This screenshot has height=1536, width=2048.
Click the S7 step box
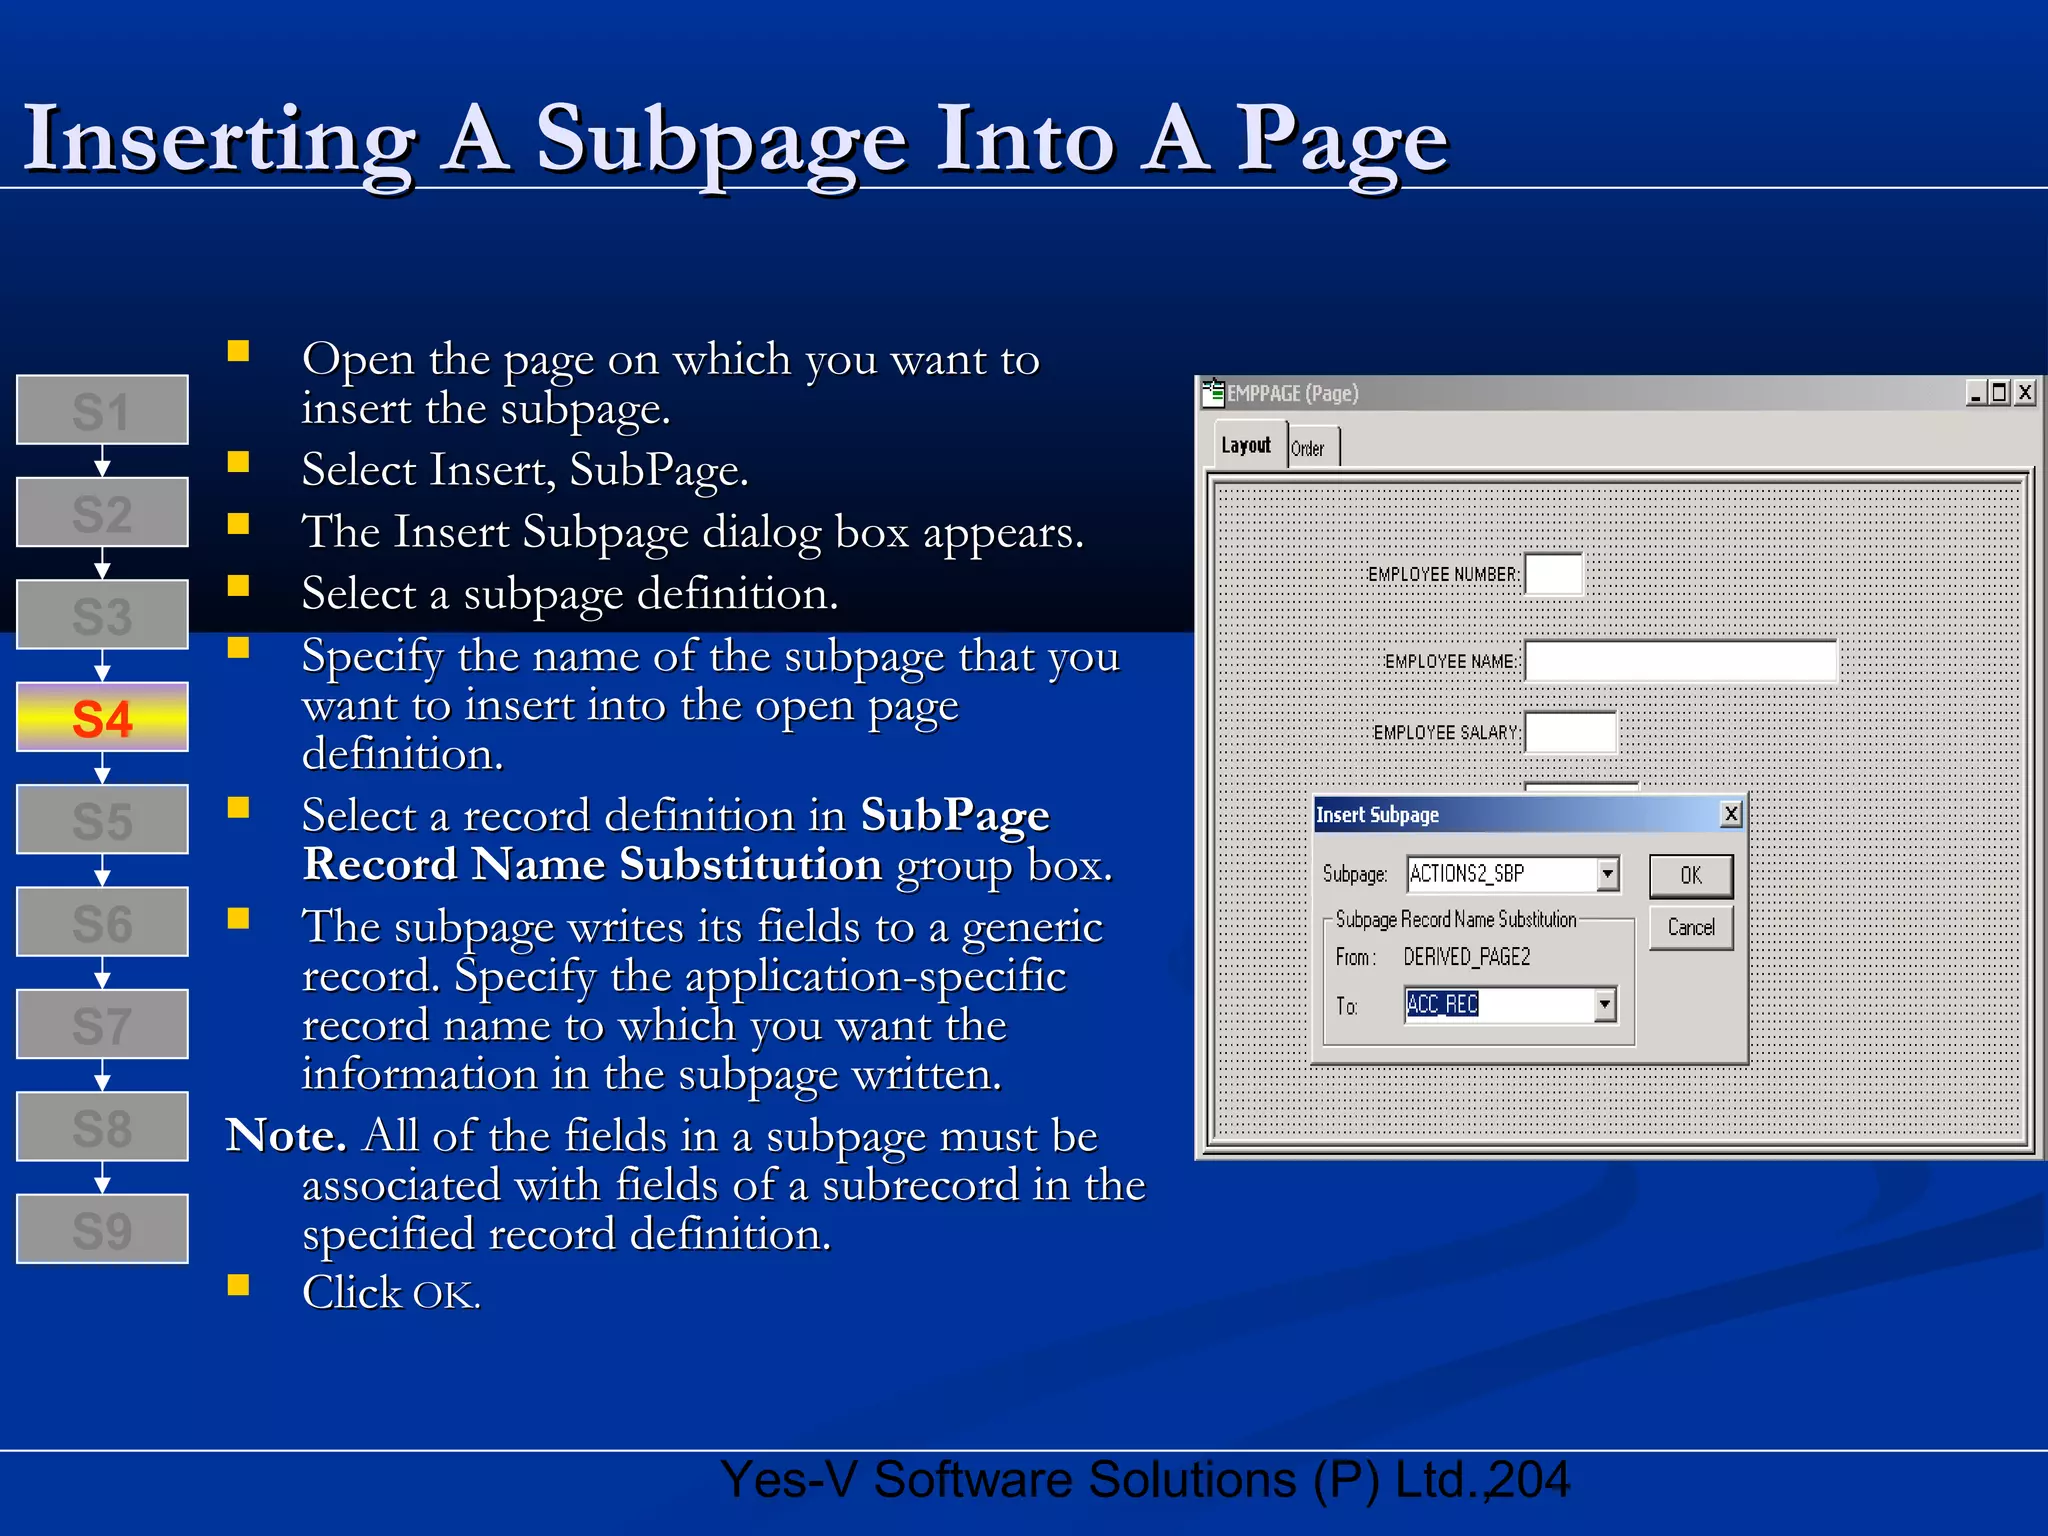pyautogui.click(x=102, y=1024)
